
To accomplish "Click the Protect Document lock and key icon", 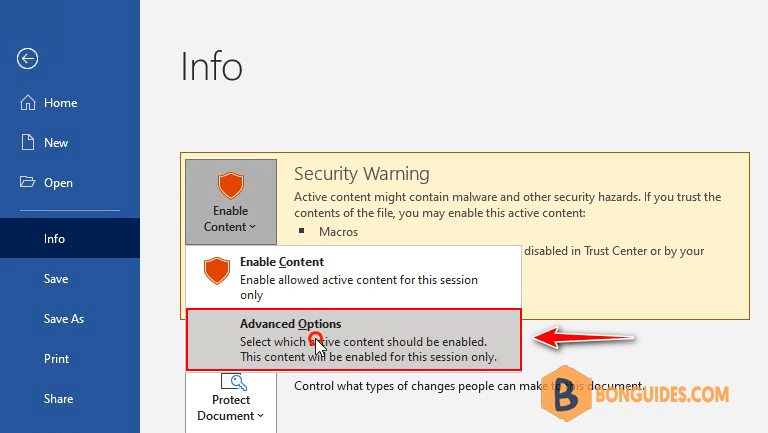I will pyautogui.click(x=234, y=382).
